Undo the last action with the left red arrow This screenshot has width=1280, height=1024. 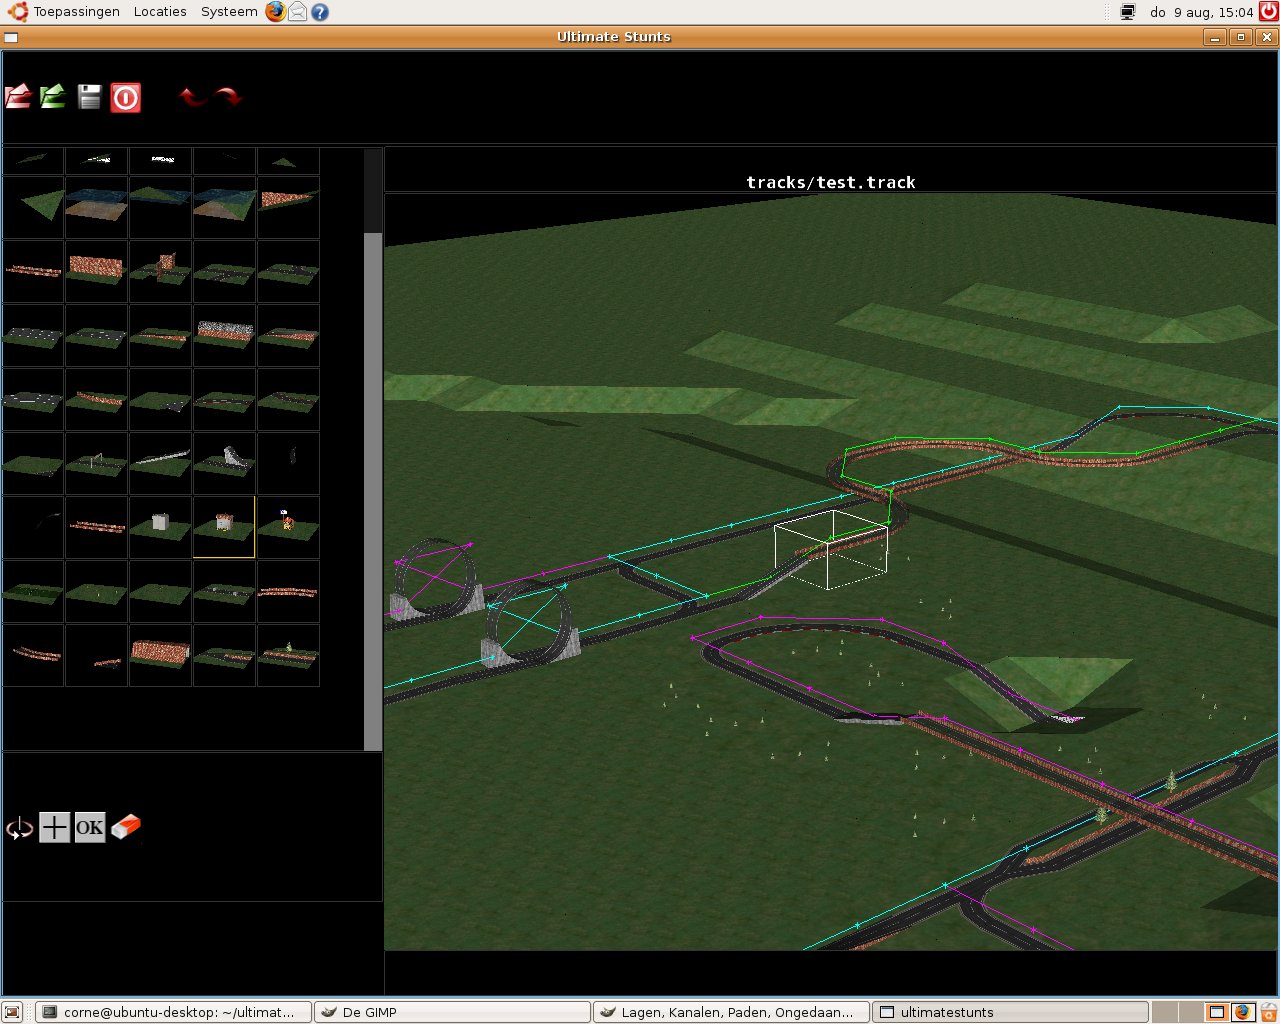click(x=192, y=97)
